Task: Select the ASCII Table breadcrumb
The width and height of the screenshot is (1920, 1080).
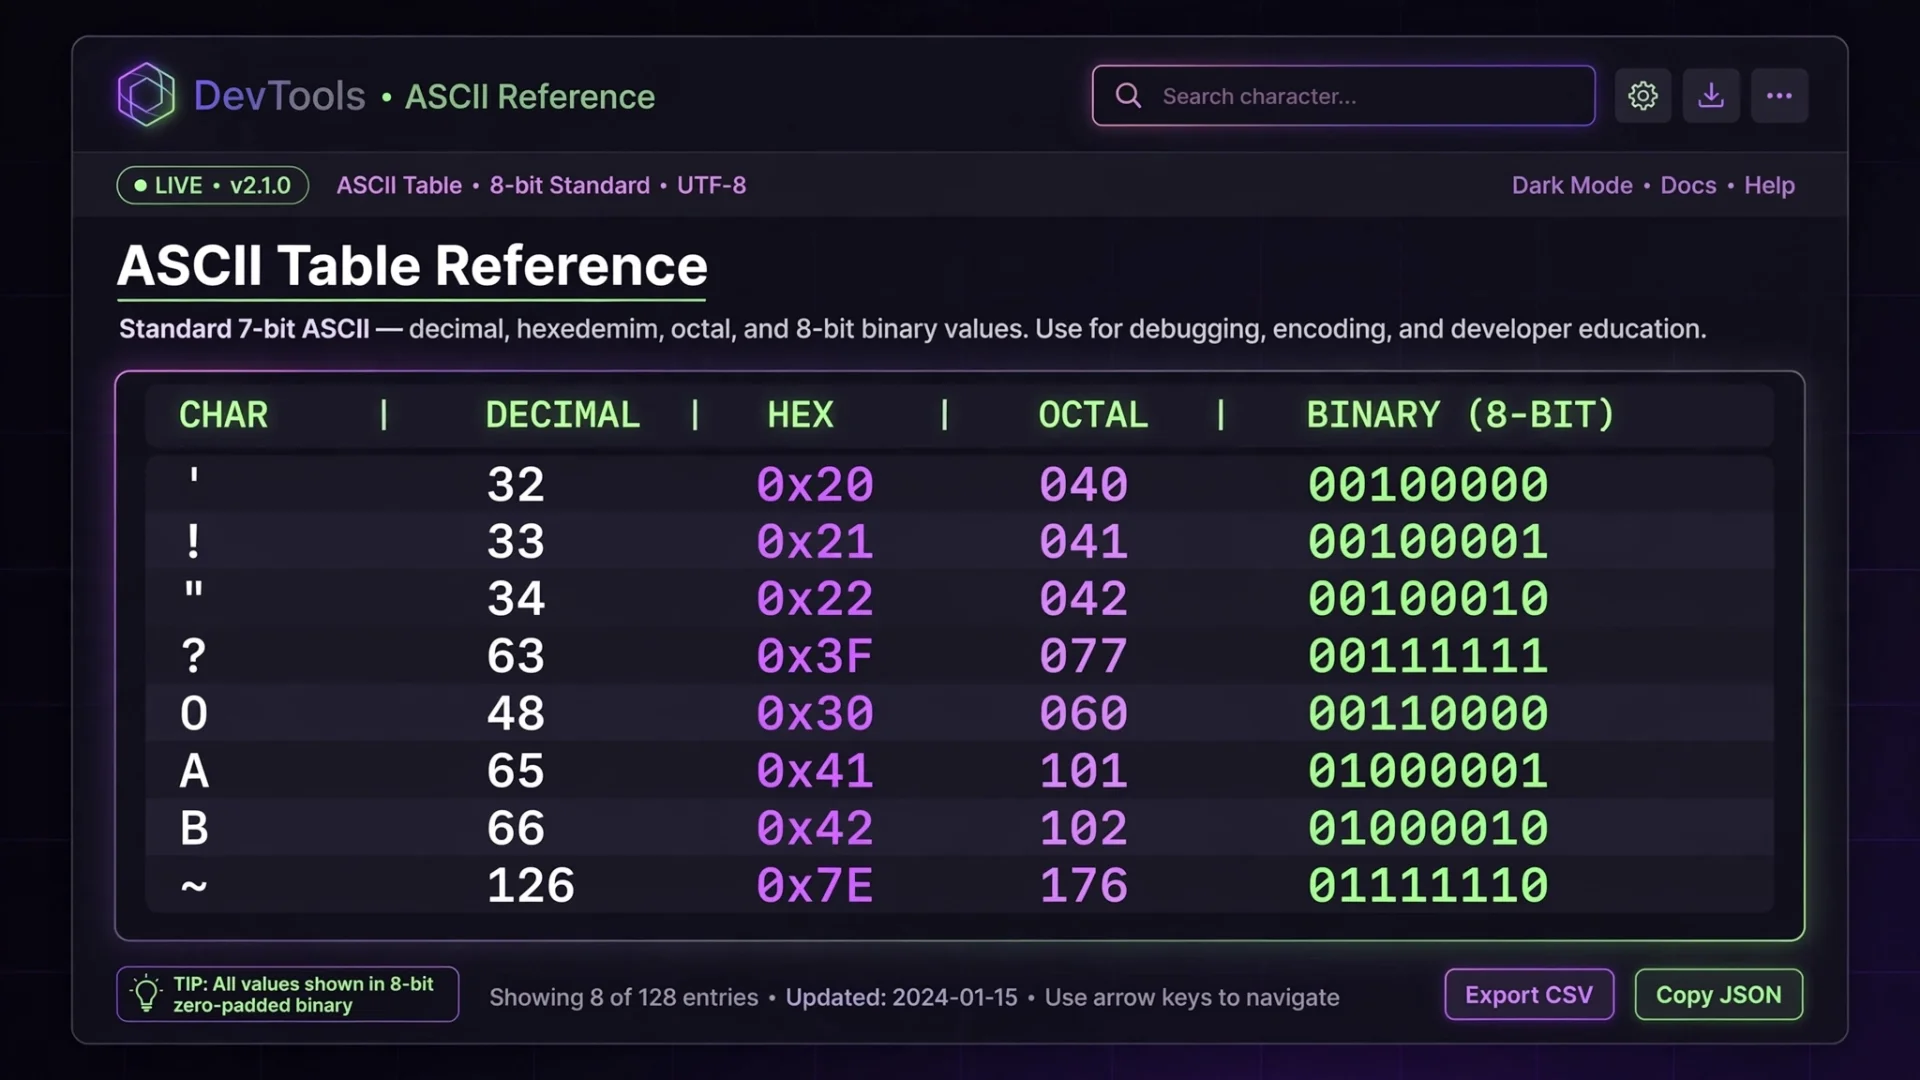Action: point(399,185)
